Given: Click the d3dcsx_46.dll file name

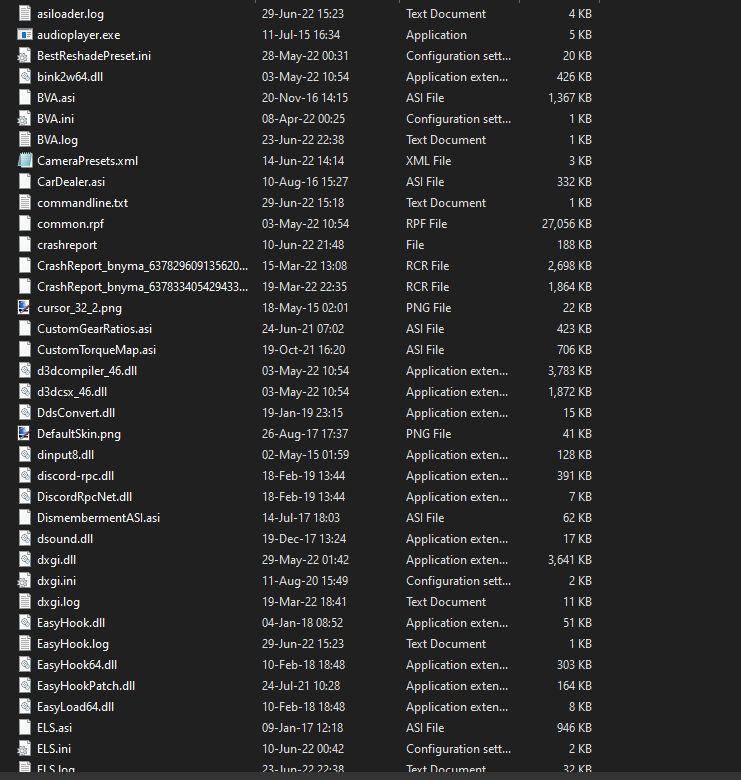Looking at the screenshot, I should (72, 392).
